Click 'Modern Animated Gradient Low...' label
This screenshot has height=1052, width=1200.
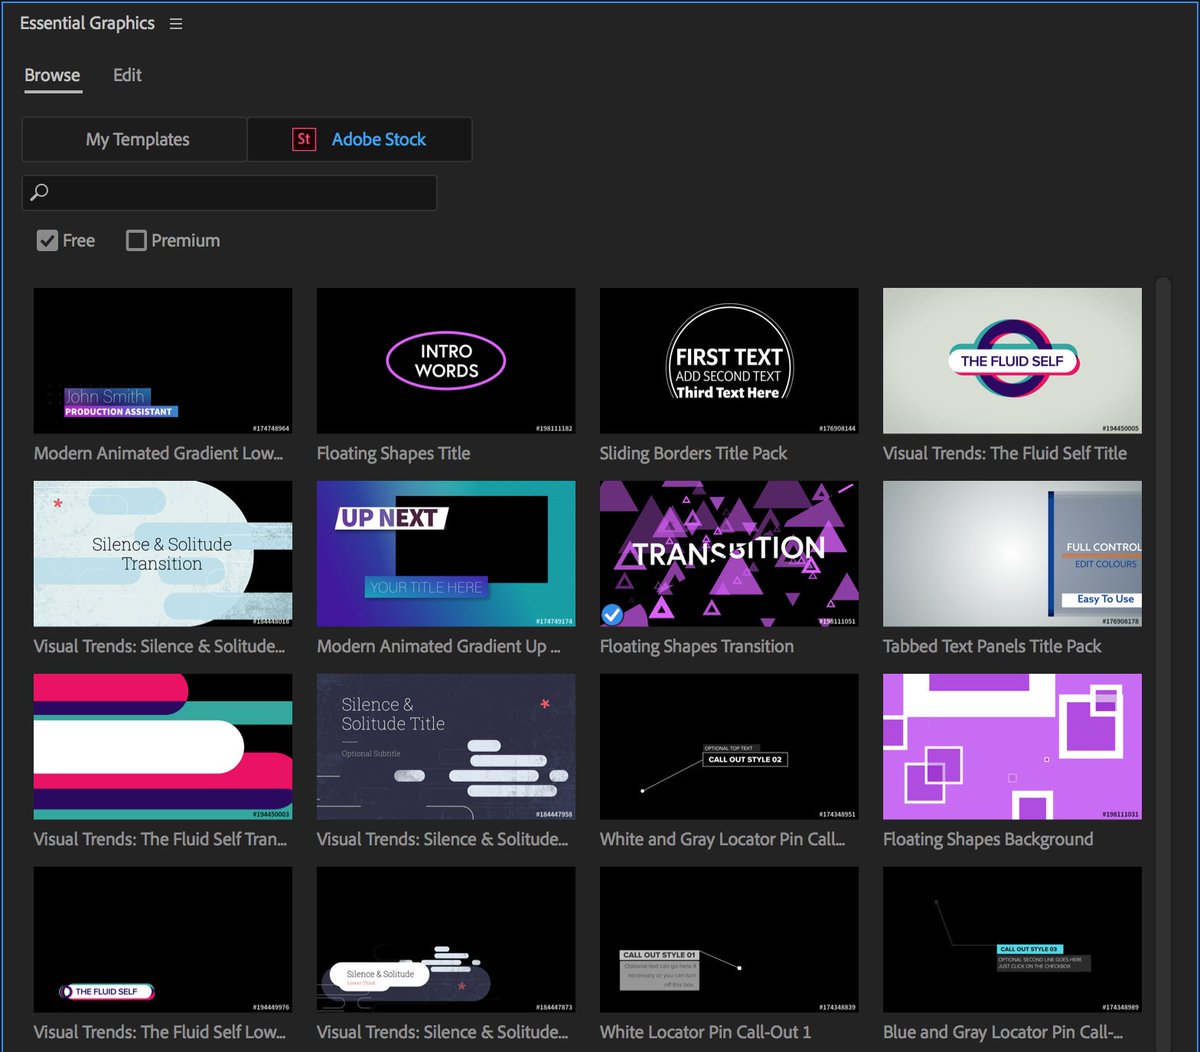click(158, 453)
